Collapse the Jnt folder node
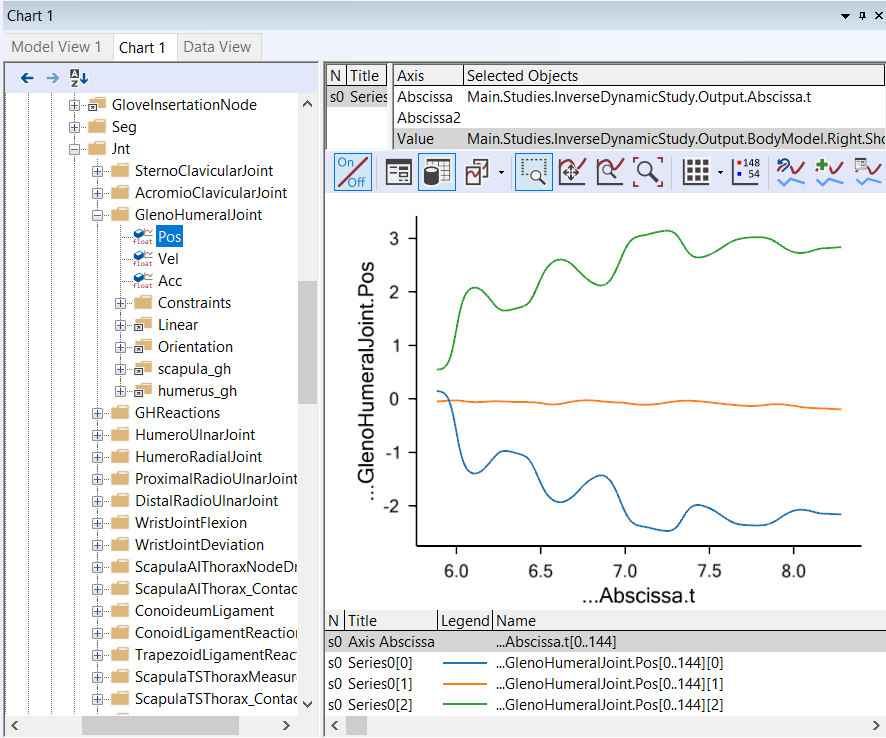Viewport: 886px width, 738px height. [74, 149]
